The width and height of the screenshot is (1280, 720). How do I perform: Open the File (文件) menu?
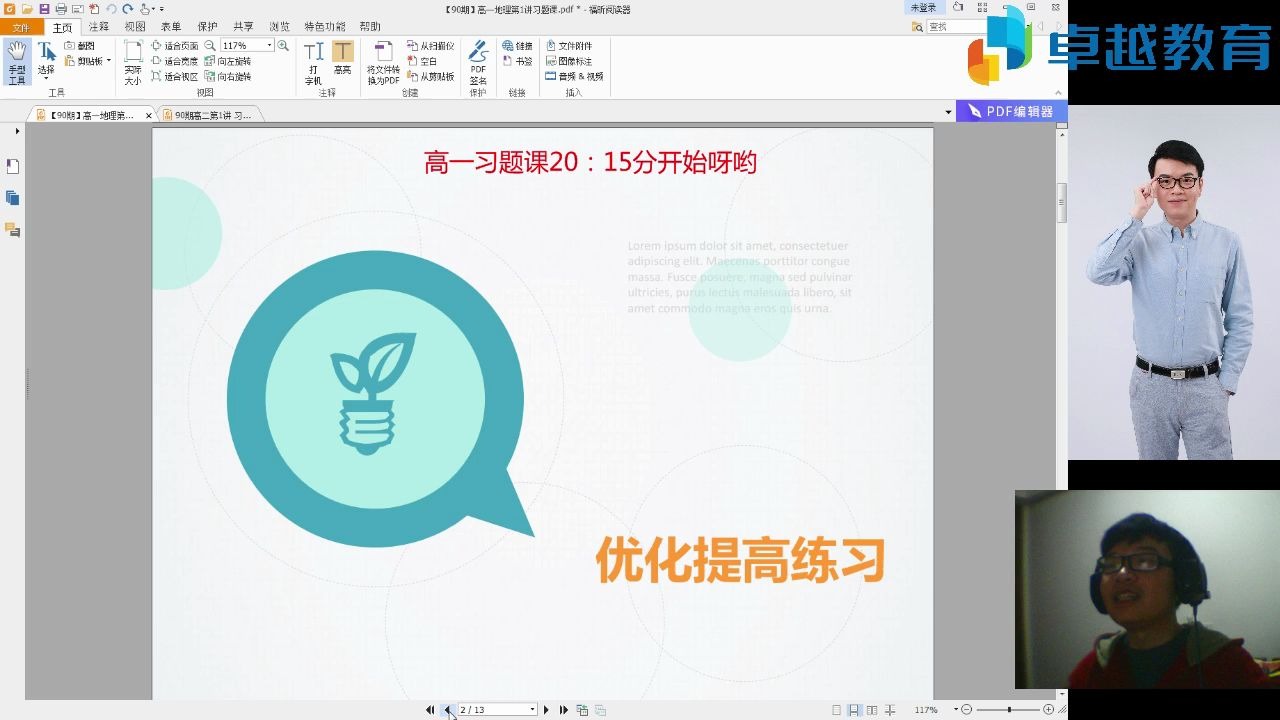(x=21, y=27)
